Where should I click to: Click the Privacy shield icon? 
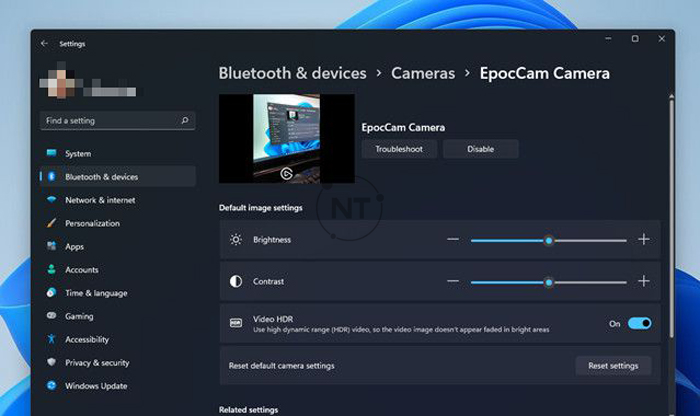(51, 362)
